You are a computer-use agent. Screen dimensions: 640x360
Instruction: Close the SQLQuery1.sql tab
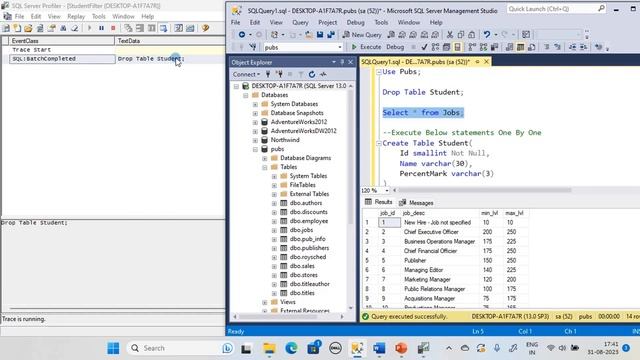(486, 62)
